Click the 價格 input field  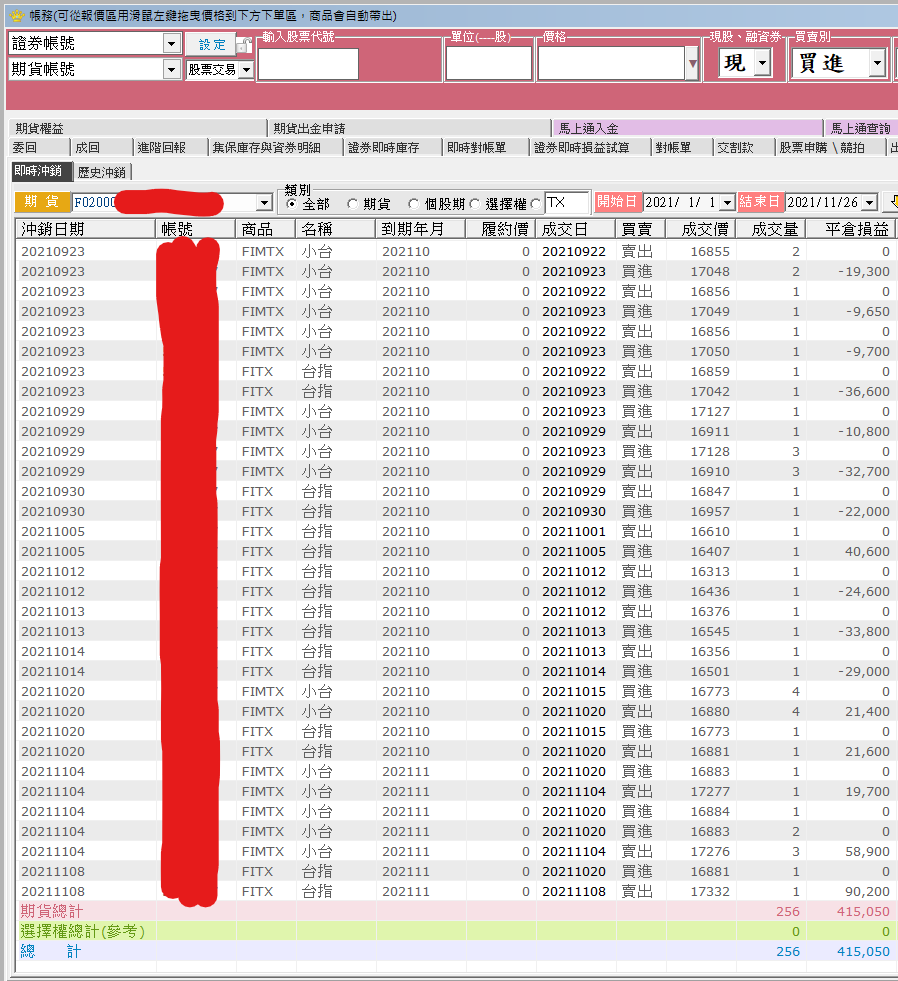tap(611, 64)
